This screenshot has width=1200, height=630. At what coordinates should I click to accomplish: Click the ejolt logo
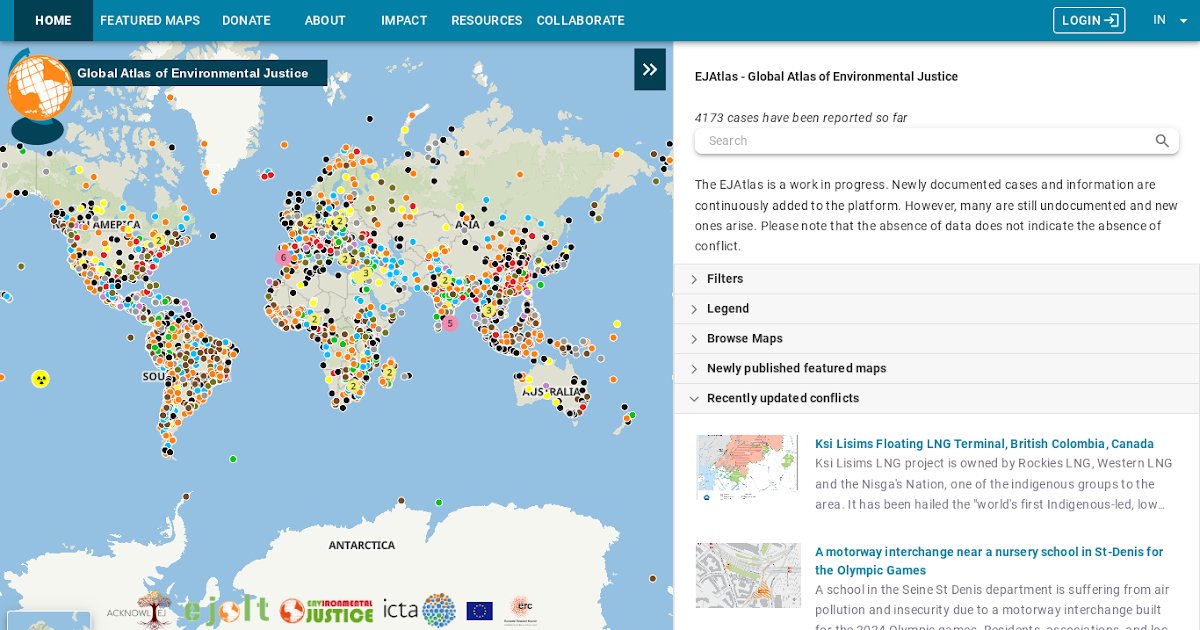225,609
